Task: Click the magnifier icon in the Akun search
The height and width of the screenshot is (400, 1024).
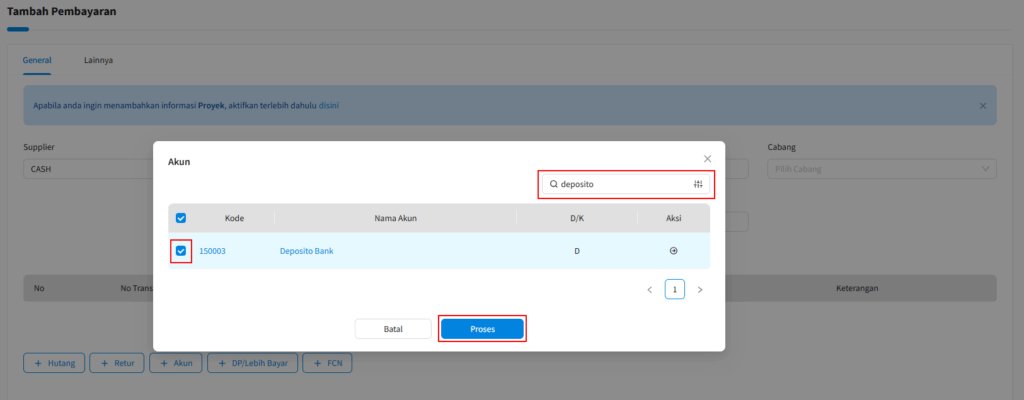Action: [x=553, y=184]
